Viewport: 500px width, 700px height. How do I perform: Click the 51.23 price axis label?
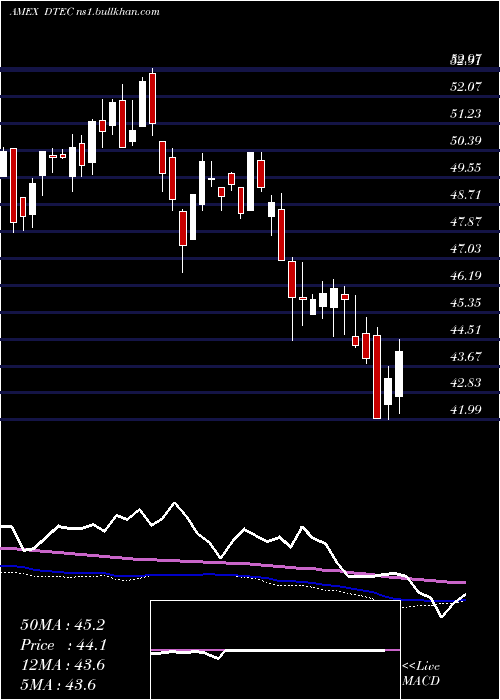pos(466,114)
